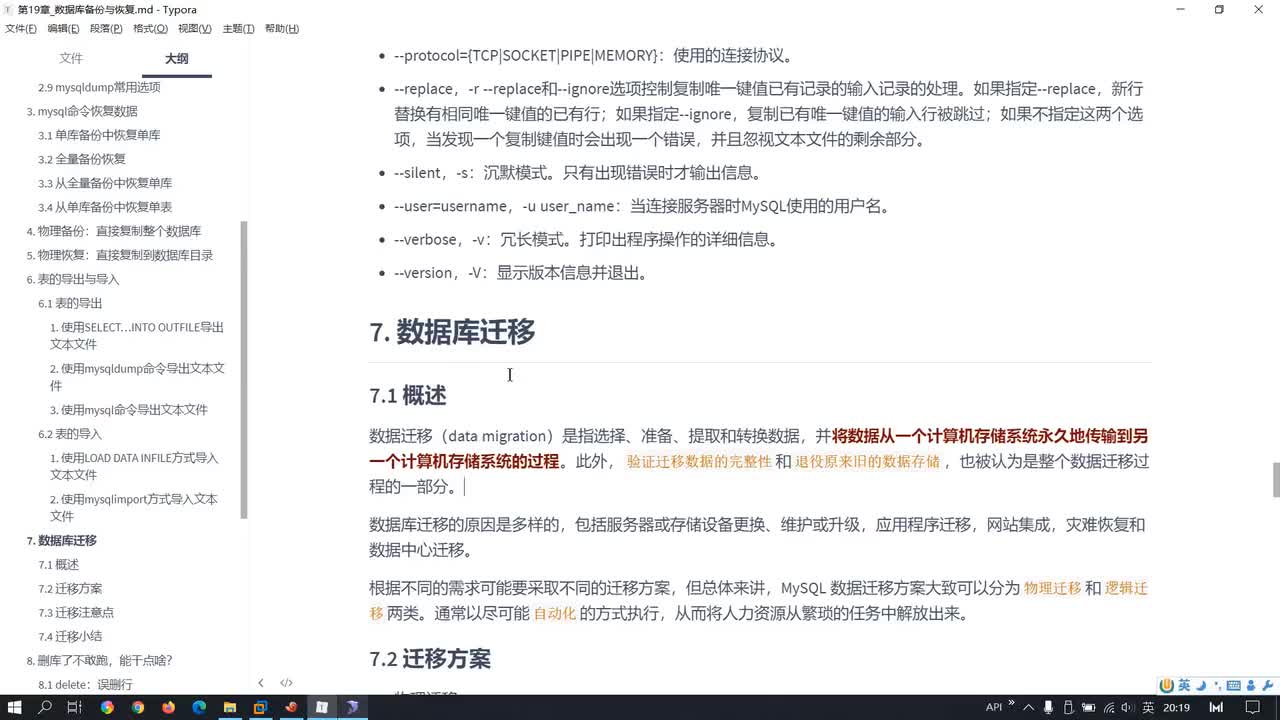The height and width of the screenshot is (720, 1280).
Task: Switch sidebar to 大纲 tab
Action: point(177,58)
